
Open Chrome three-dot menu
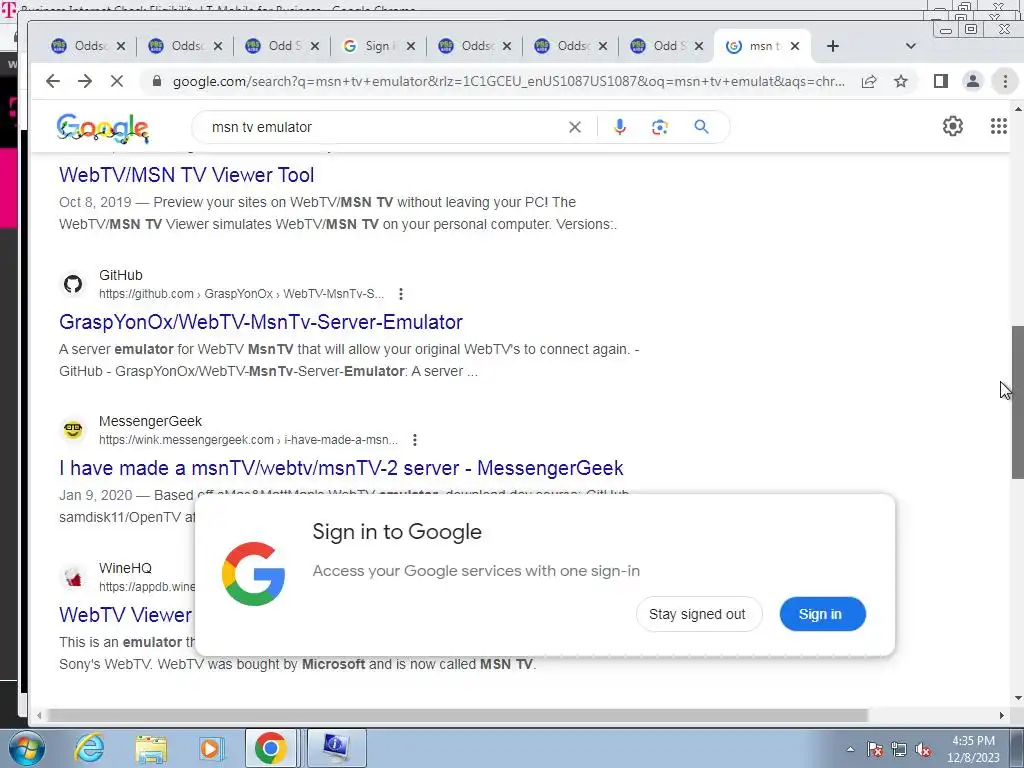pyautogui.click(x=1005, y=81)
